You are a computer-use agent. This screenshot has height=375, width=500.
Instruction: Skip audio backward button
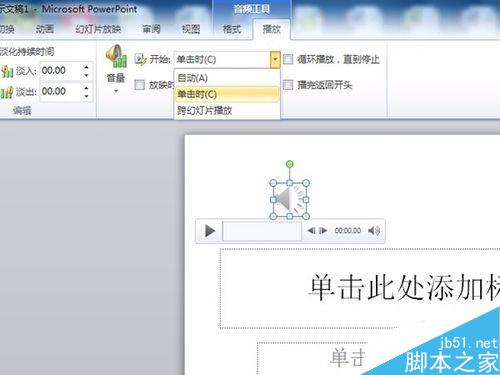pos(311,231)
